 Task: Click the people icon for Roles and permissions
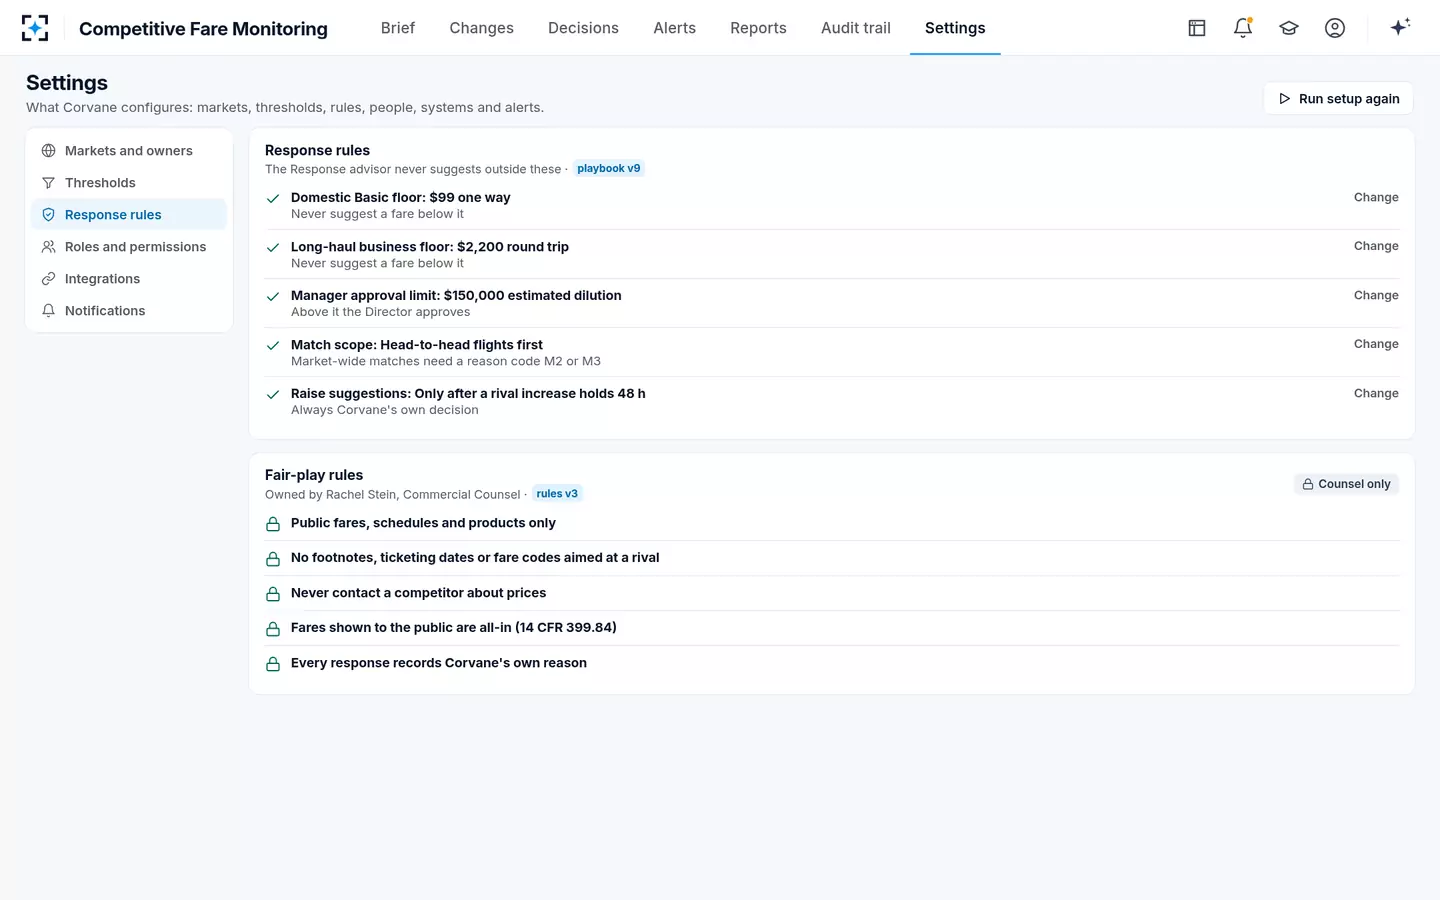(x=48, y=247)
